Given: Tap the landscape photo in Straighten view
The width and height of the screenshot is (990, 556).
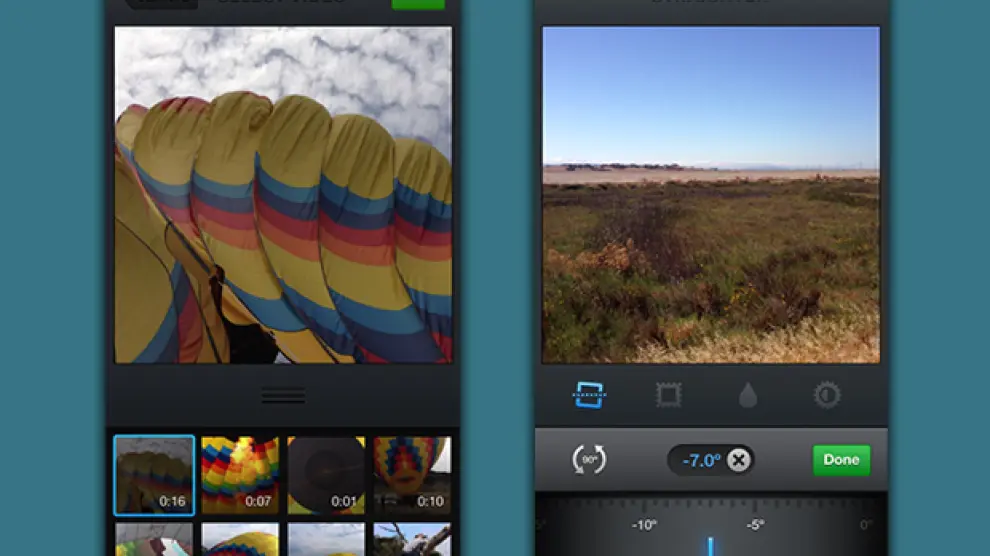Looking at the screenshot, I should [711, 195].
